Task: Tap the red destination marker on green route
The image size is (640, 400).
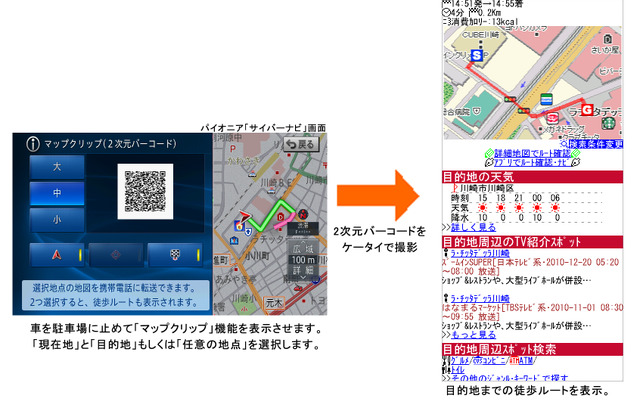Action: (x=280, y=216)
